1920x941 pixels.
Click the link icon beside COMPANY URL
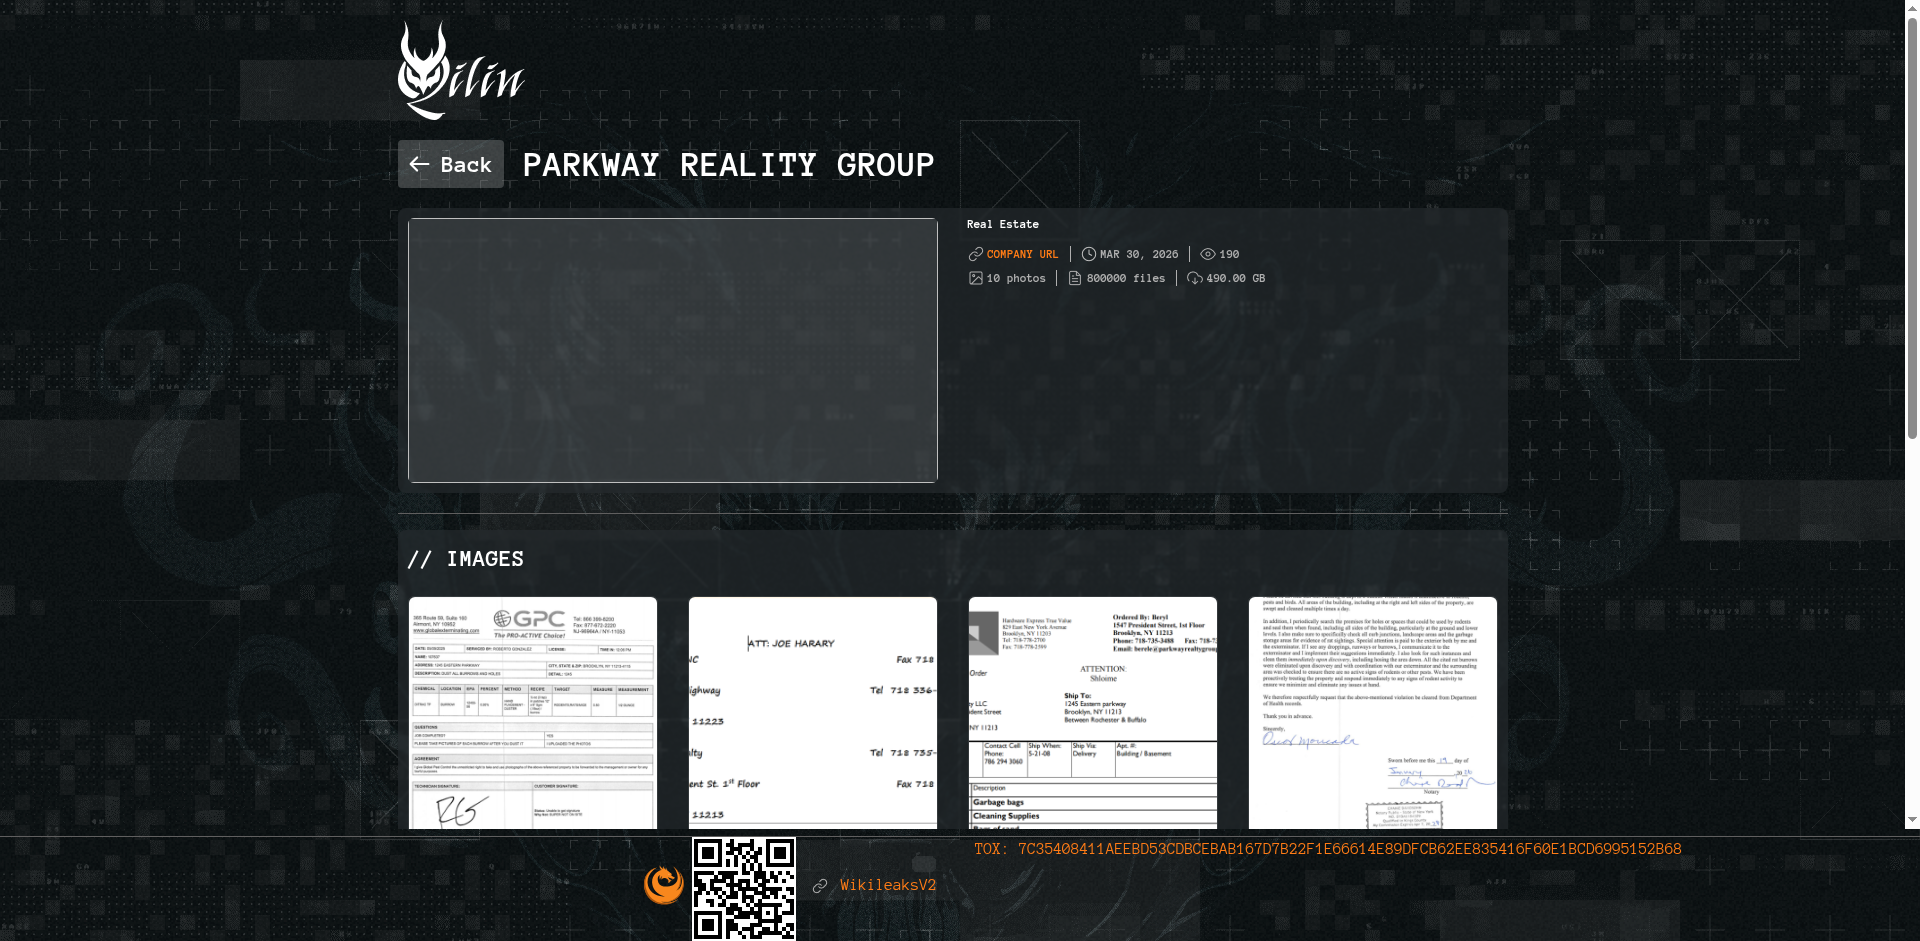pyautogui.click(x=976, y=254)
